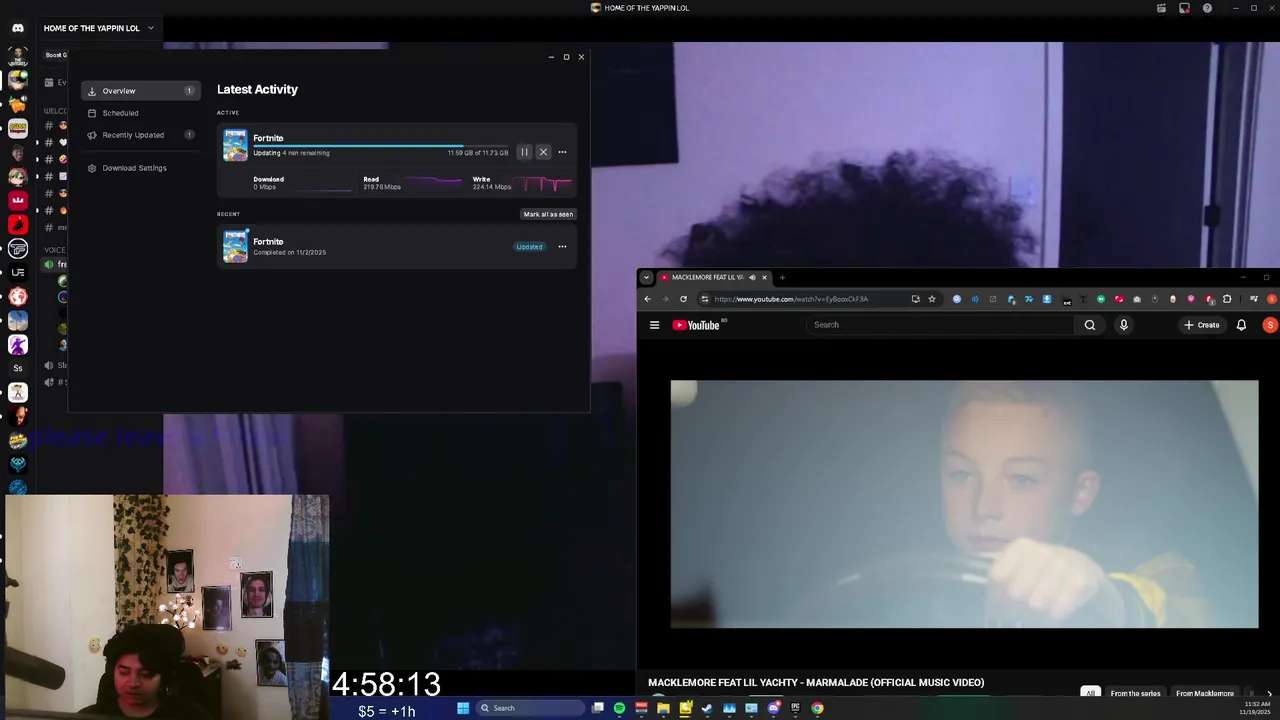Open Discord from the taskbar
Screen dimensions: 1280x720
click(773, 708)
